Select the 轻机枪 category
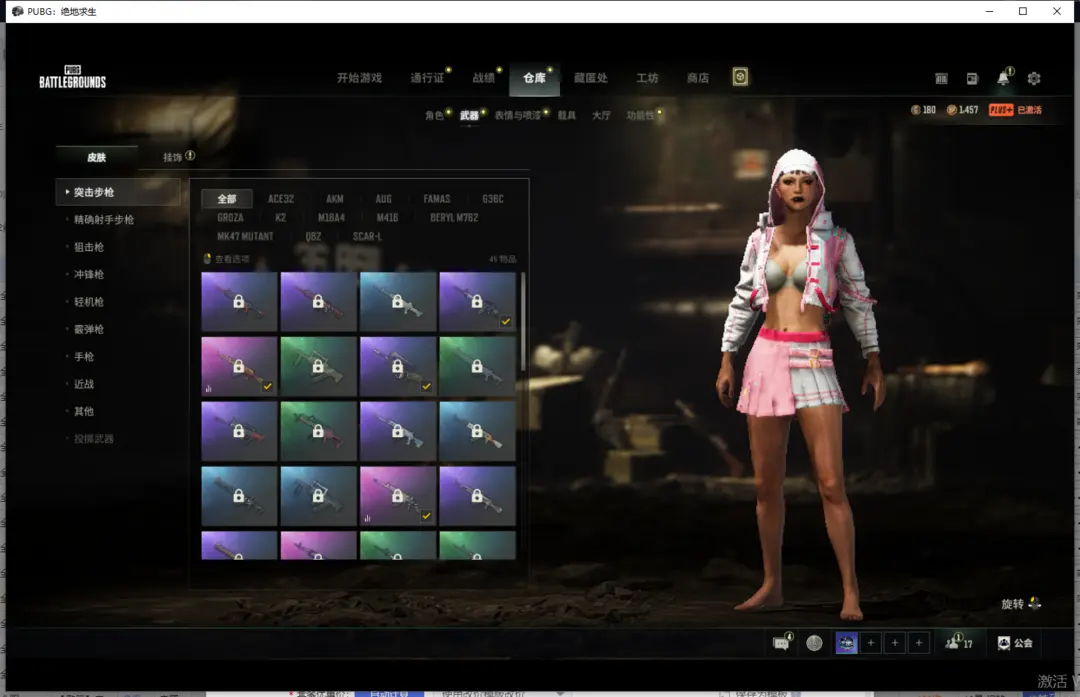Screen dimensions: 1080x697 point(89,302)
